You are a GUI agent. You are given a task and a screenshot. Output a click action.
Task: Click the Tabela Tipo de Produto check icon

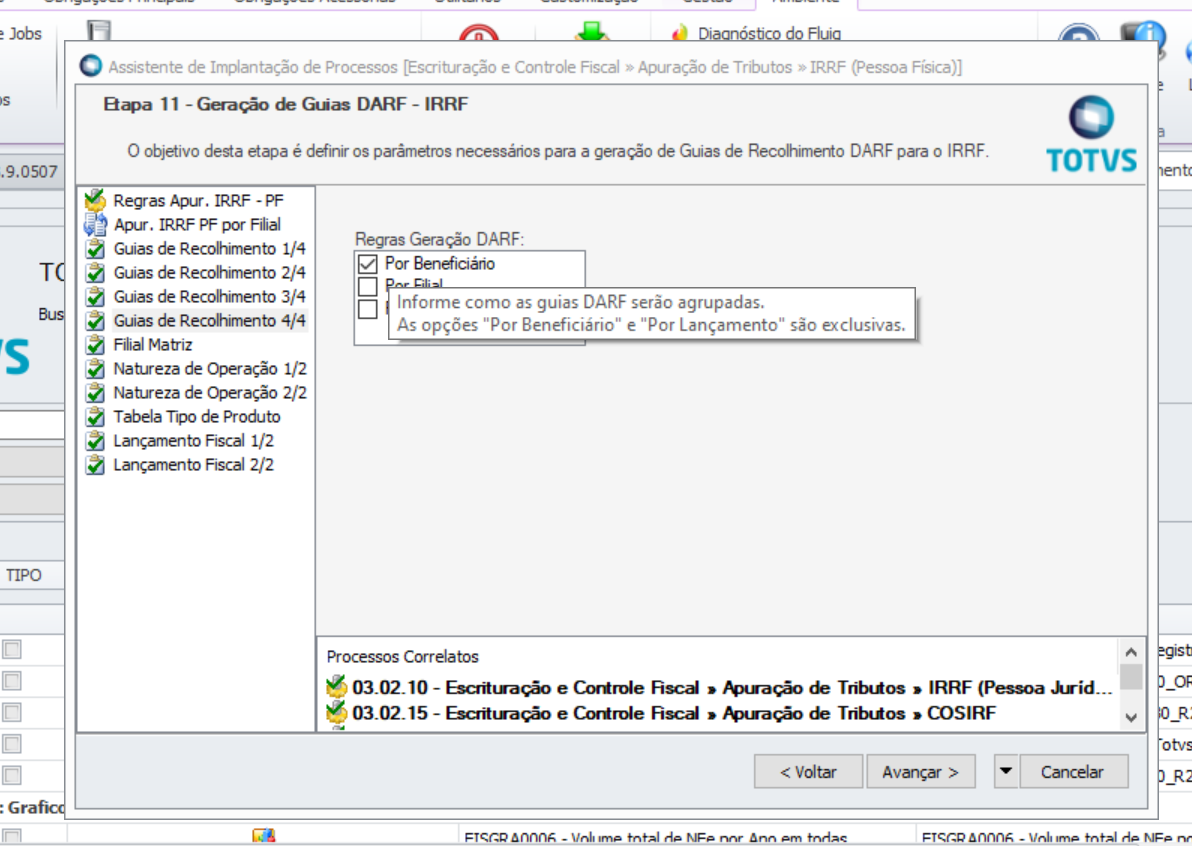(x=95, y=417)
